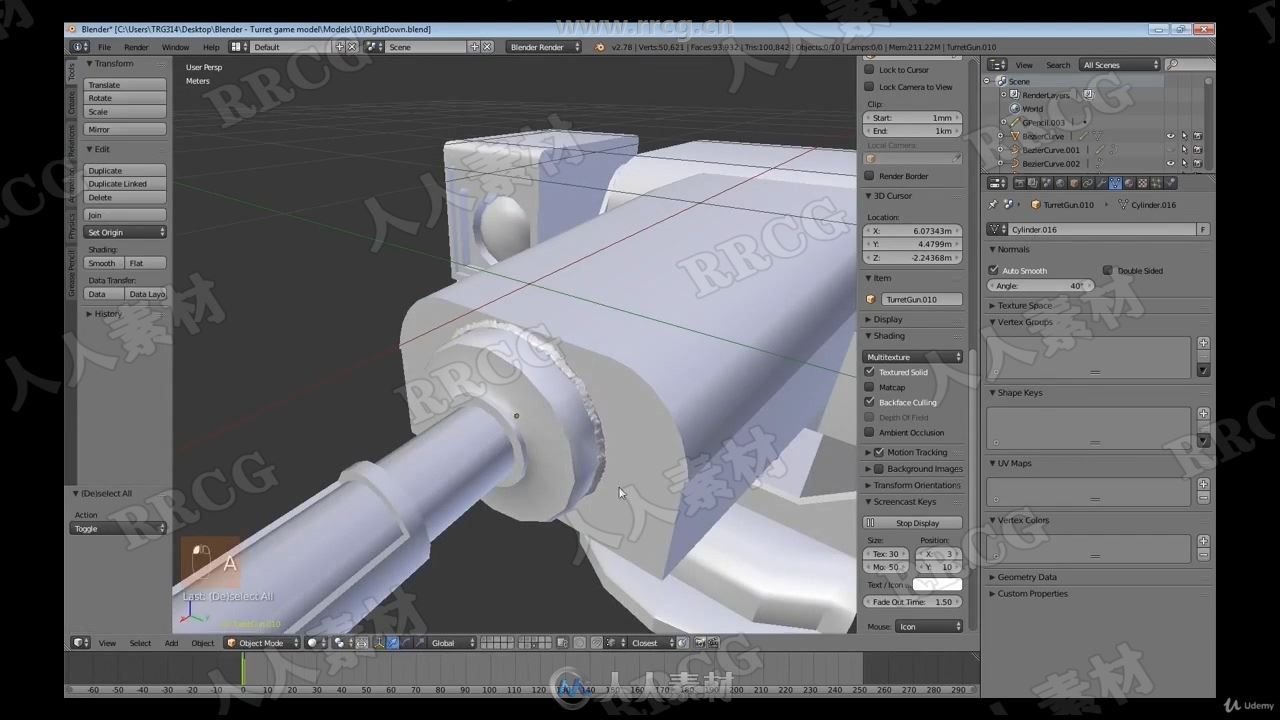
Task: Uncheck Textured Solid shading option
Action: (869, 372)
